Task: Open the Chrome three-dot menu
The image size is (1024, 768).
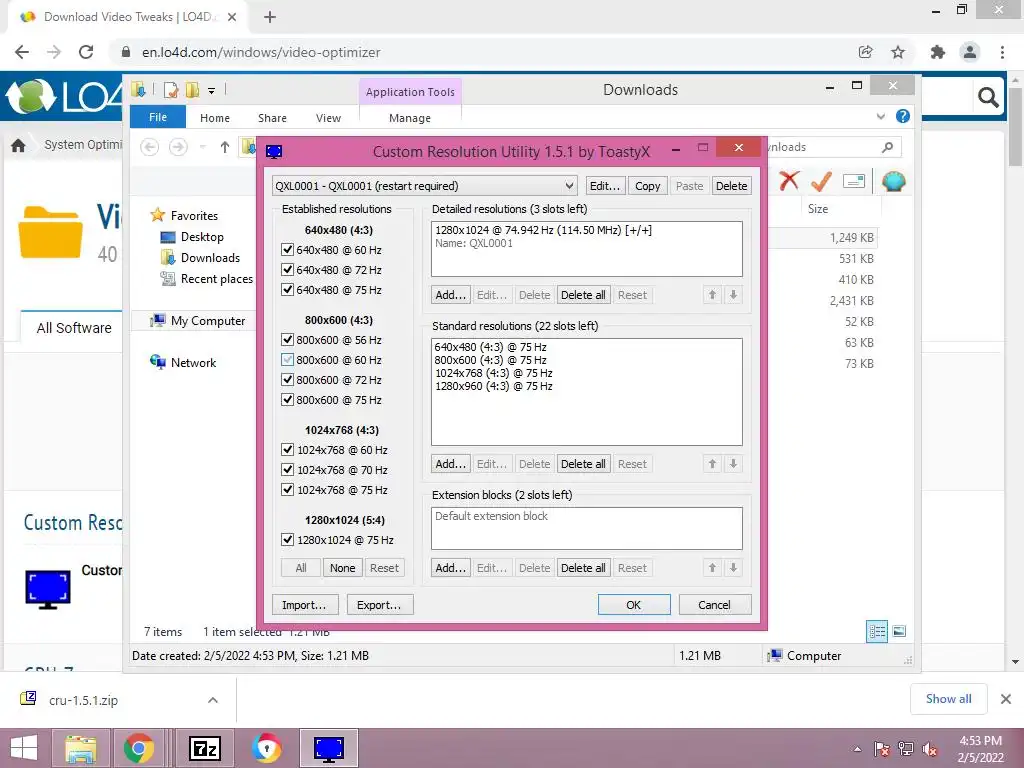Action: pyautogui.click(x=1002, y=52)
